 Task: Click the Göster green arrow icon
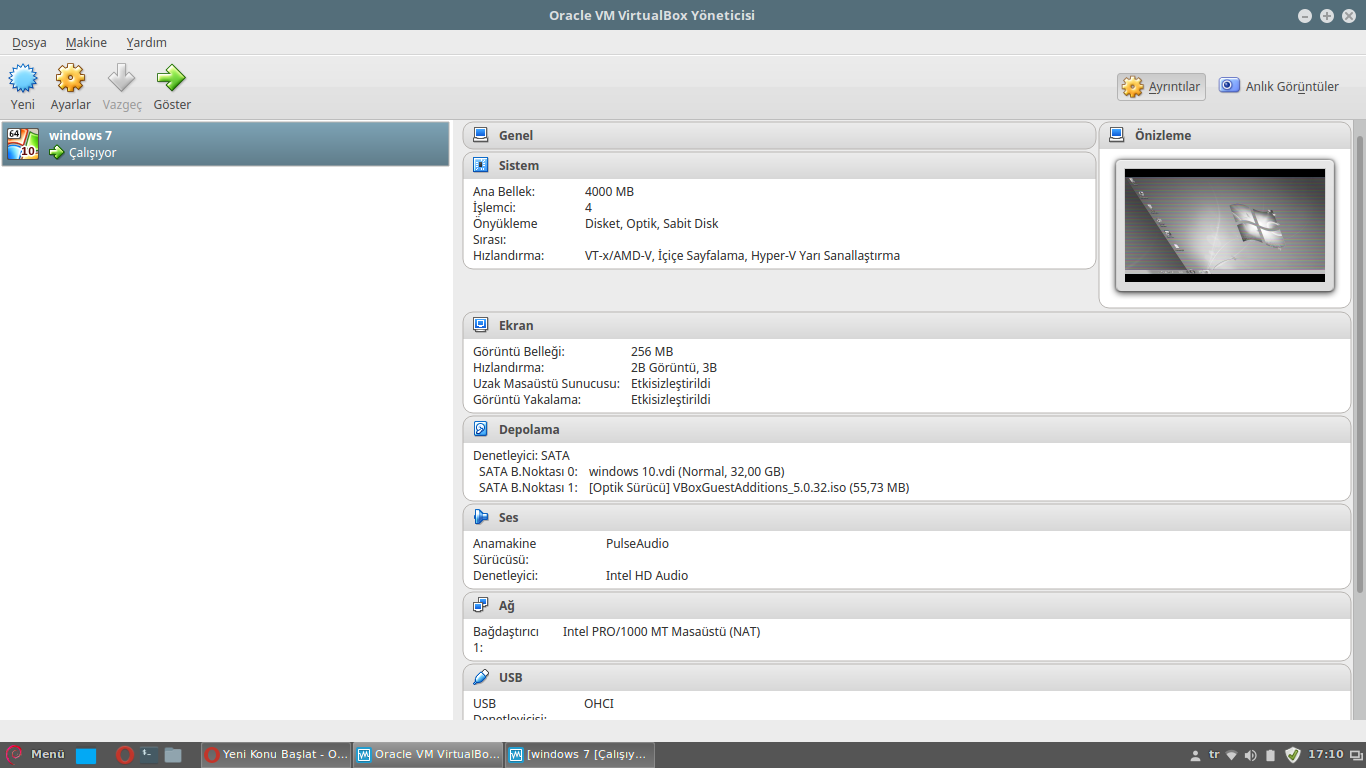(x=171, y=78)
